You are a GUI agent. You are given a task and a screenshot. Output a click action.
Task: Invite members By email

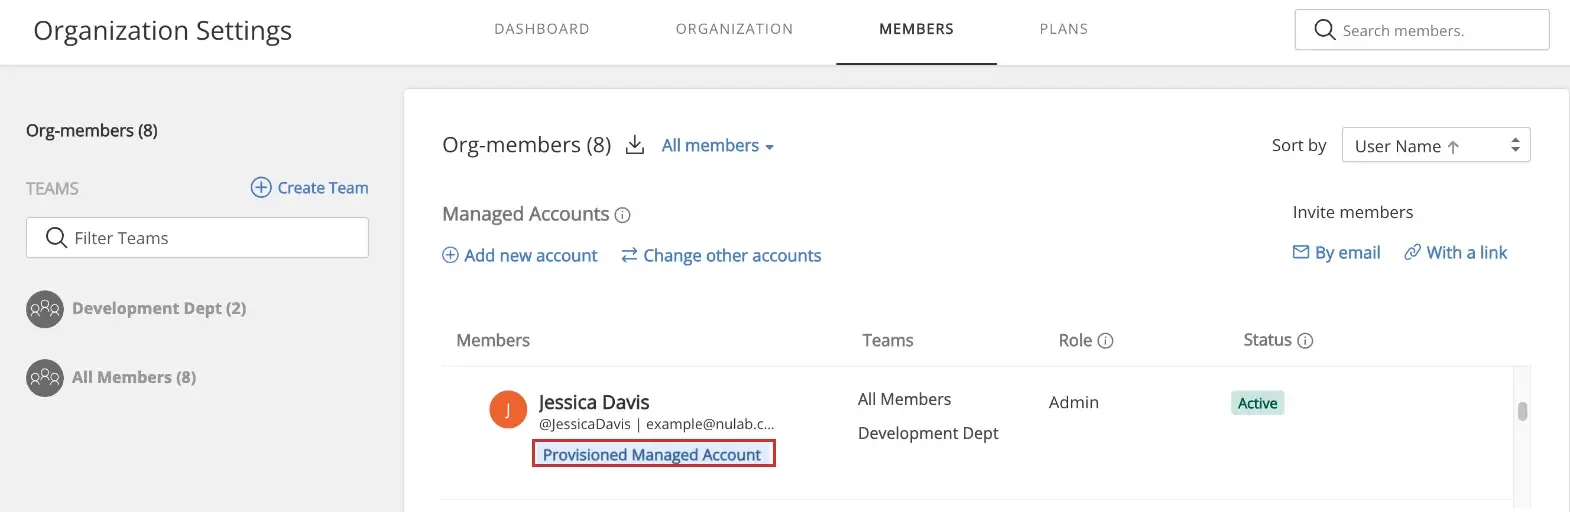1336,253
